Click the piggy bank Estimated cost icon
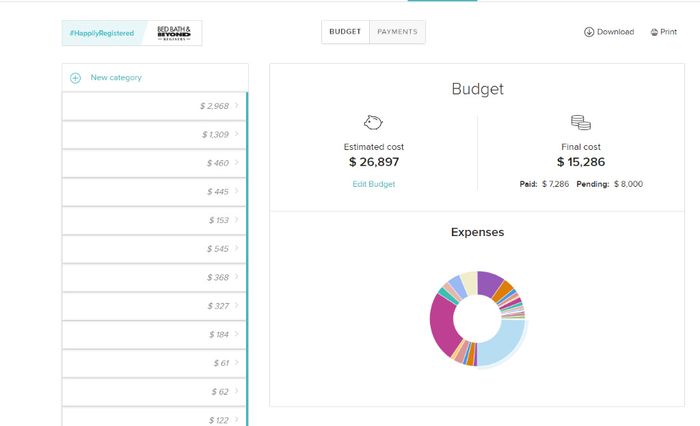Image resolution: width=700 pixels, height=426 pixels. click(373, 122)
